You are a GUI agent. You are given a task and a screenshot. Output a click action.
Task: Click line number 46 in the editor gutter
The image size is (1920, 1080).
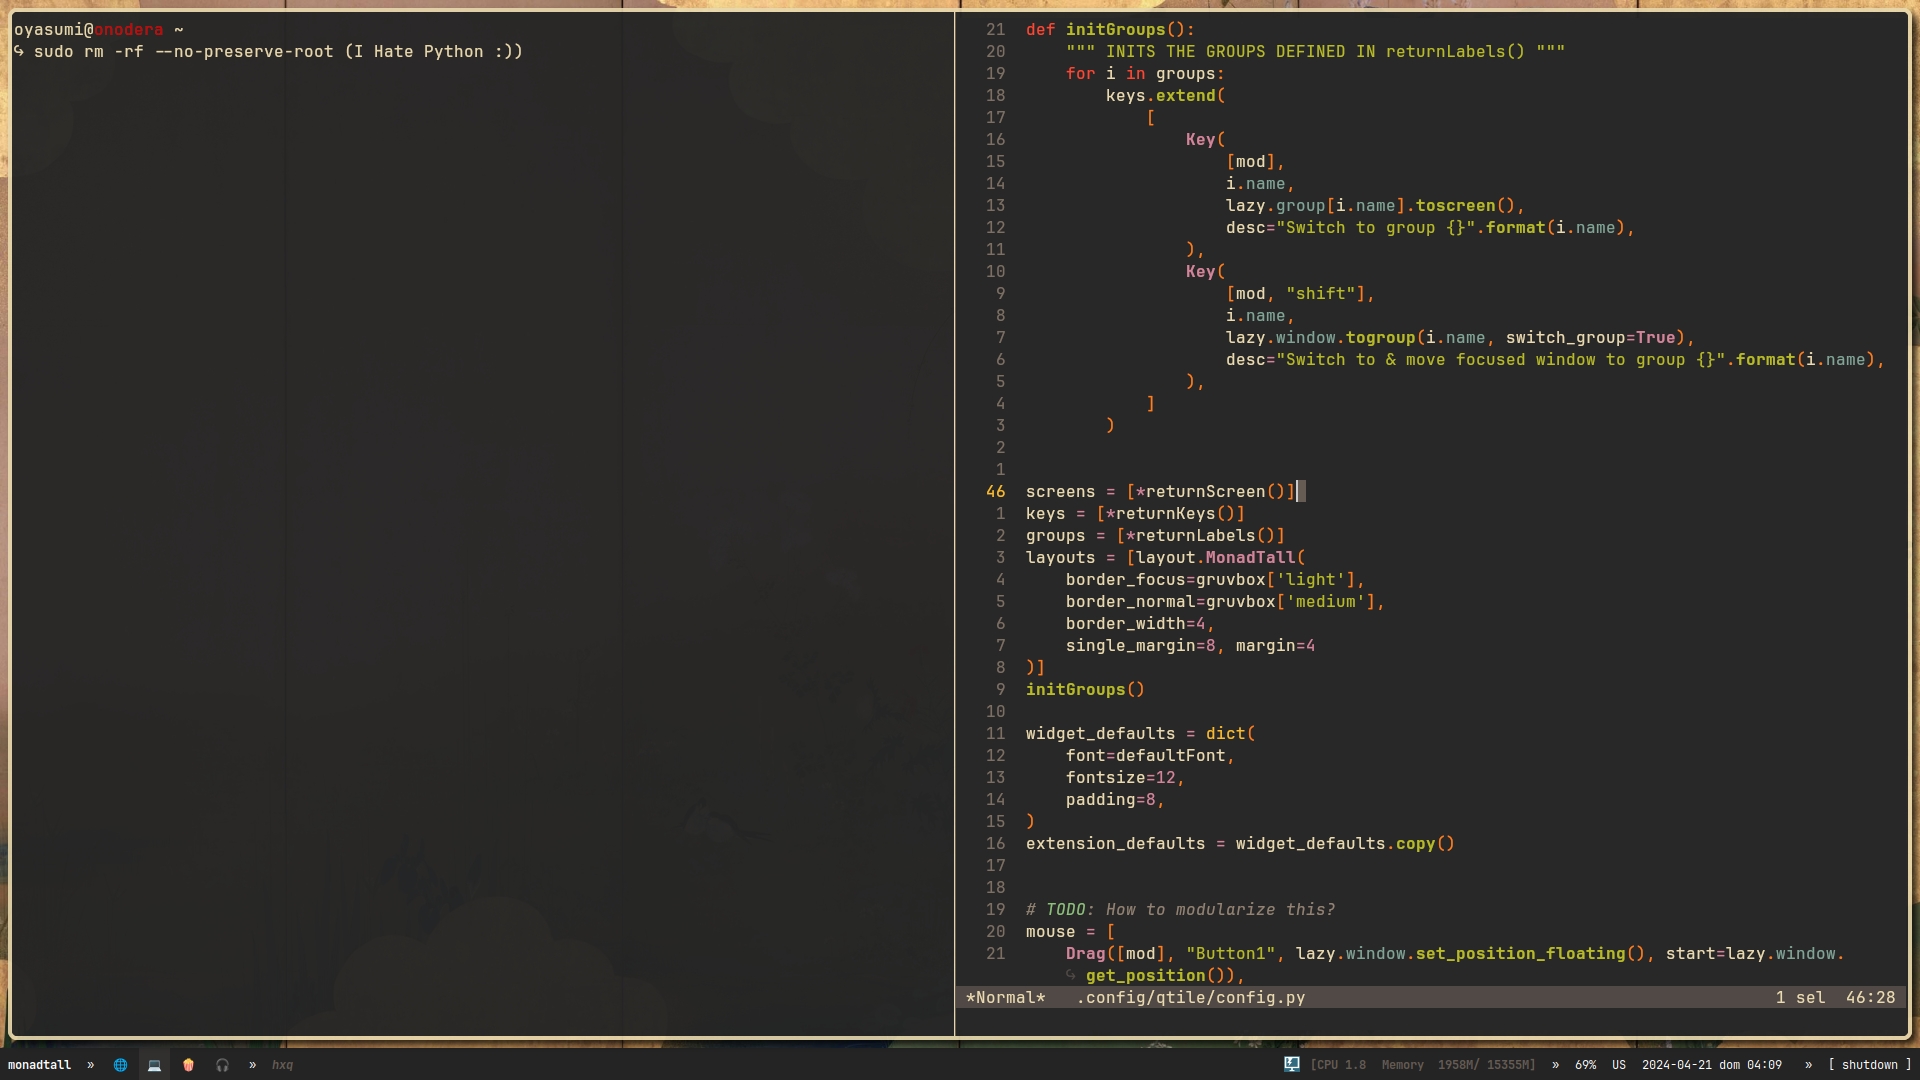click(x=995, y=491)
